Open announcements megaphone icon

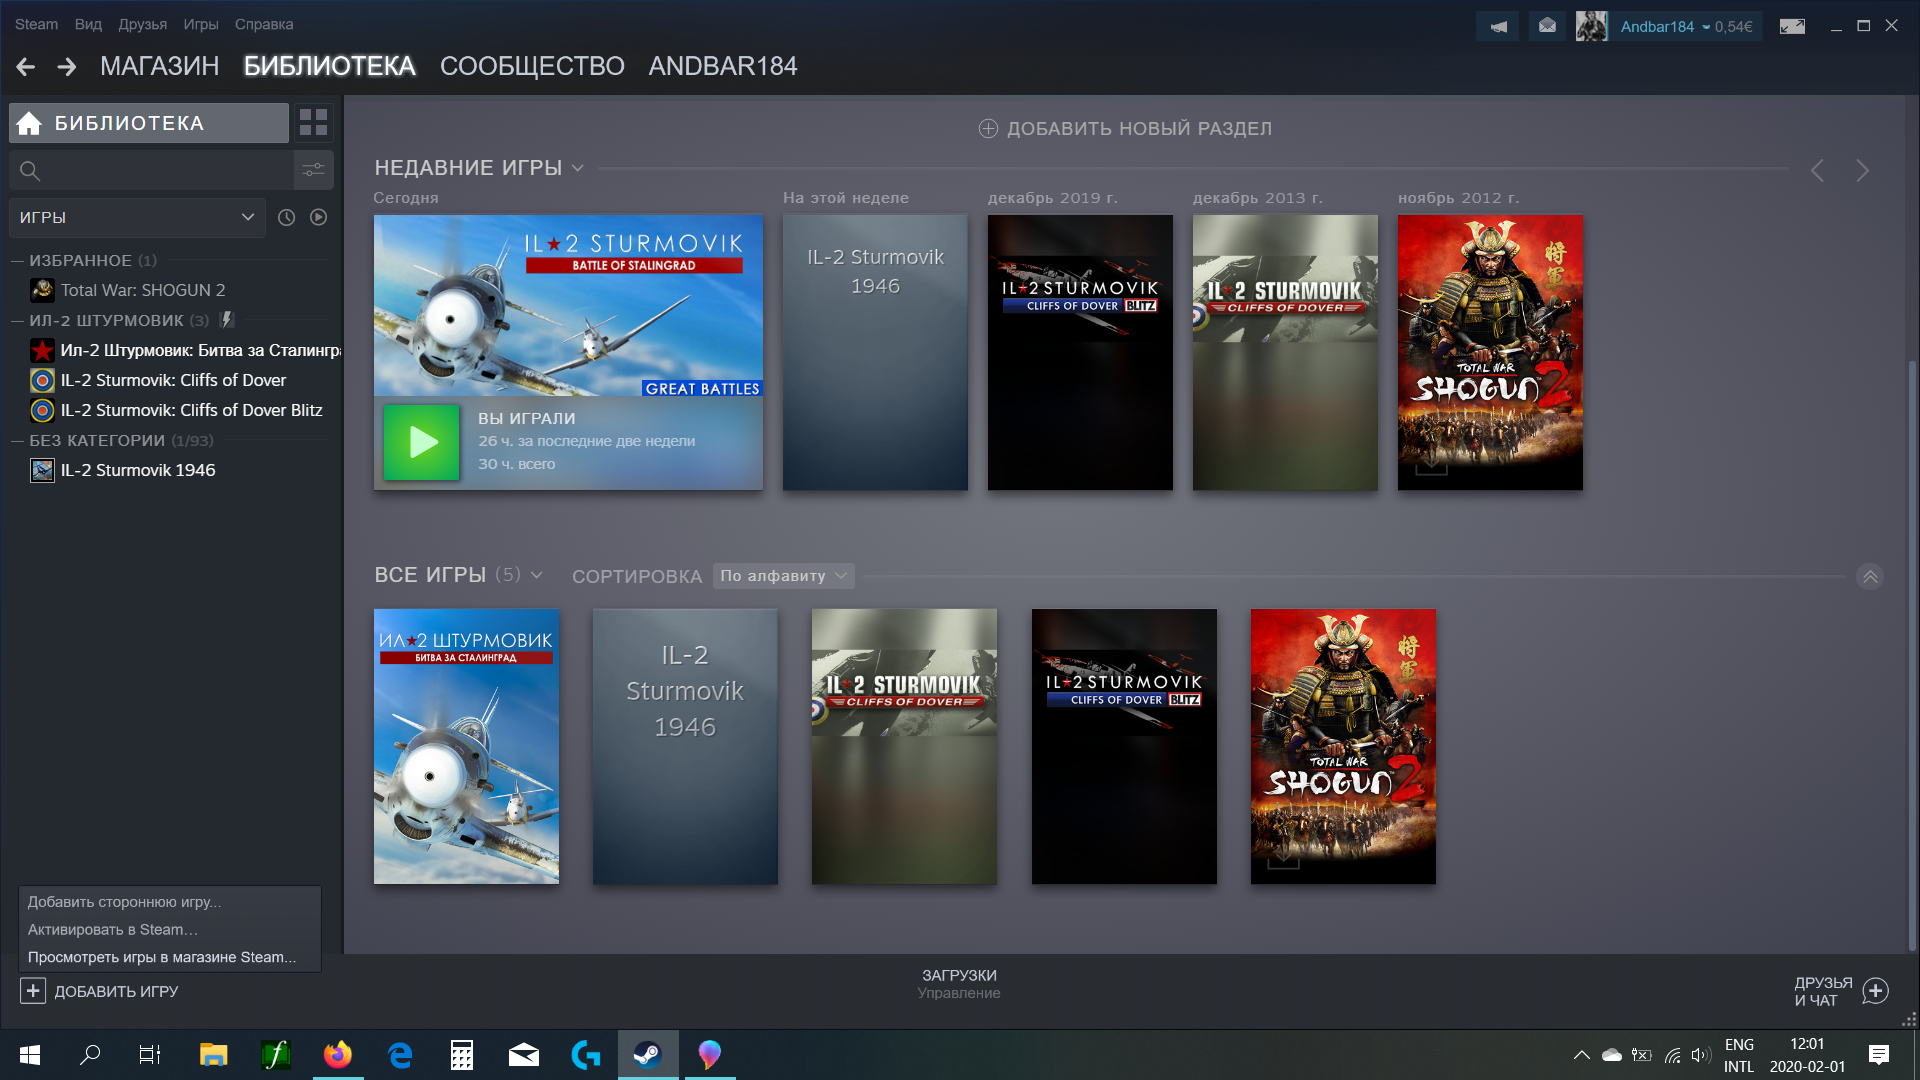tap(1497, 26)
